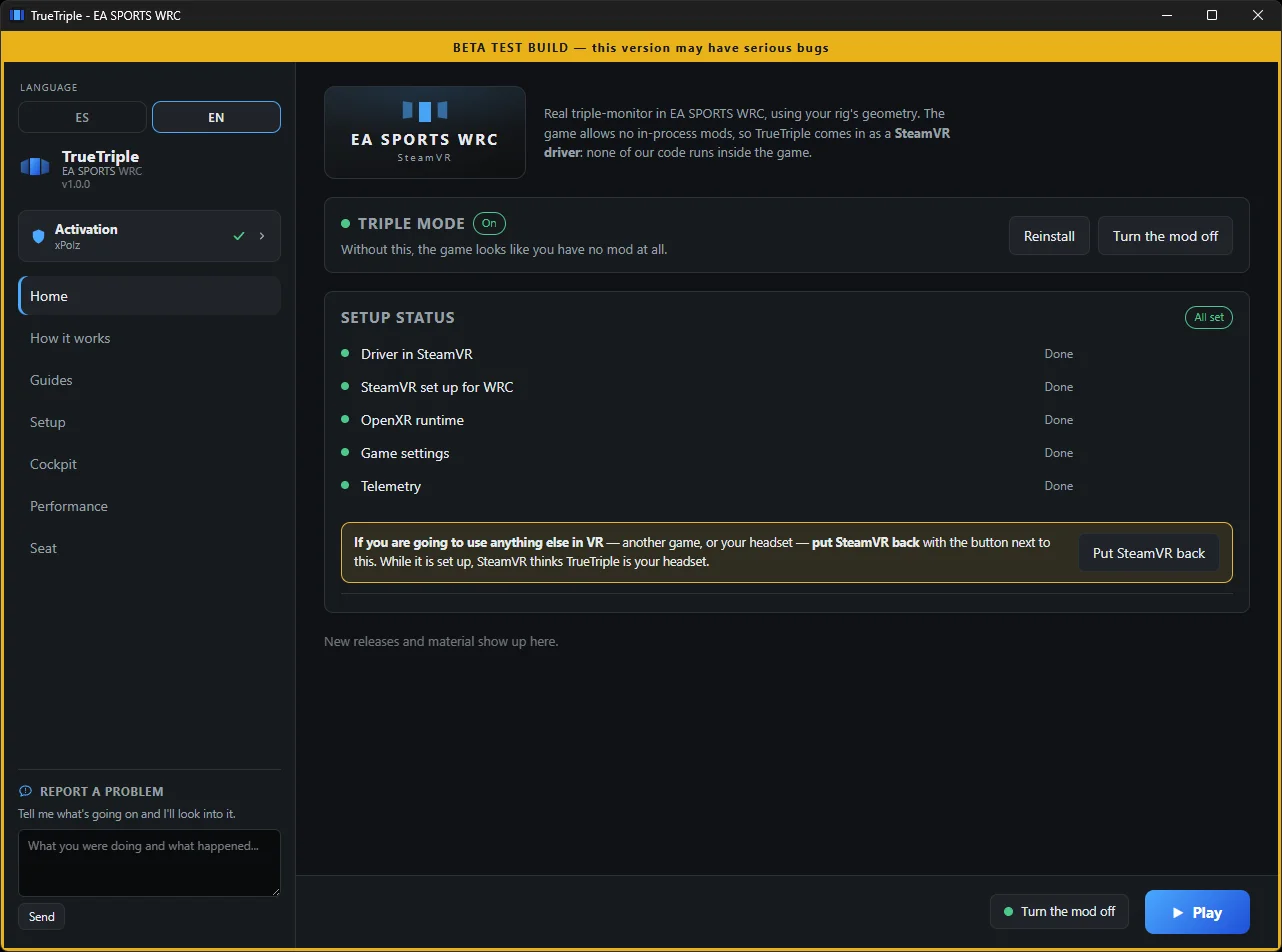
Task: Expand Activation with the chevron arrow
Action: pyautogui.click(x=262, y=236)
